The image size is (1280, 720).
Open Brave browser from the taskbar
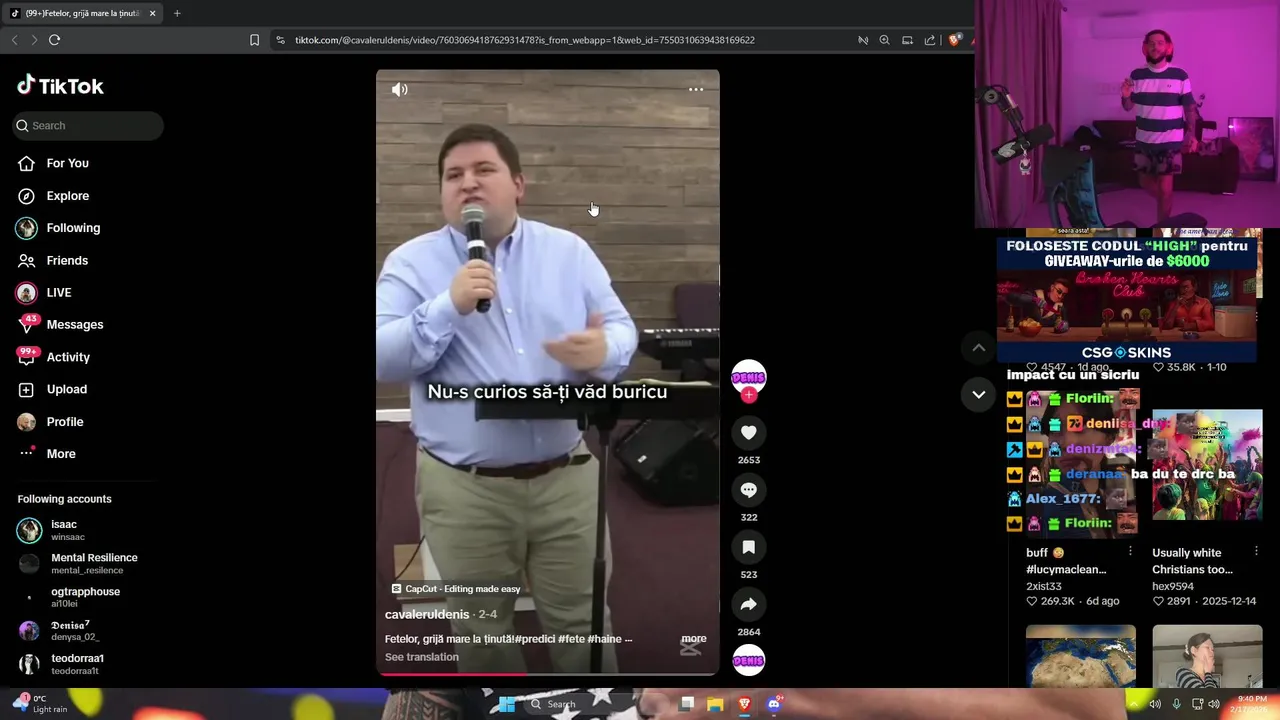744,704
